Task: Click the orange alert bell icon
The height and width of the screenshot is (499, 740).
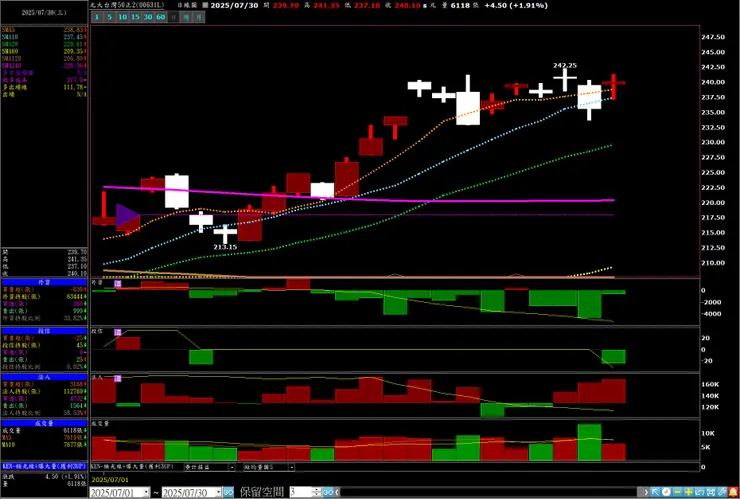Action: 733,492
